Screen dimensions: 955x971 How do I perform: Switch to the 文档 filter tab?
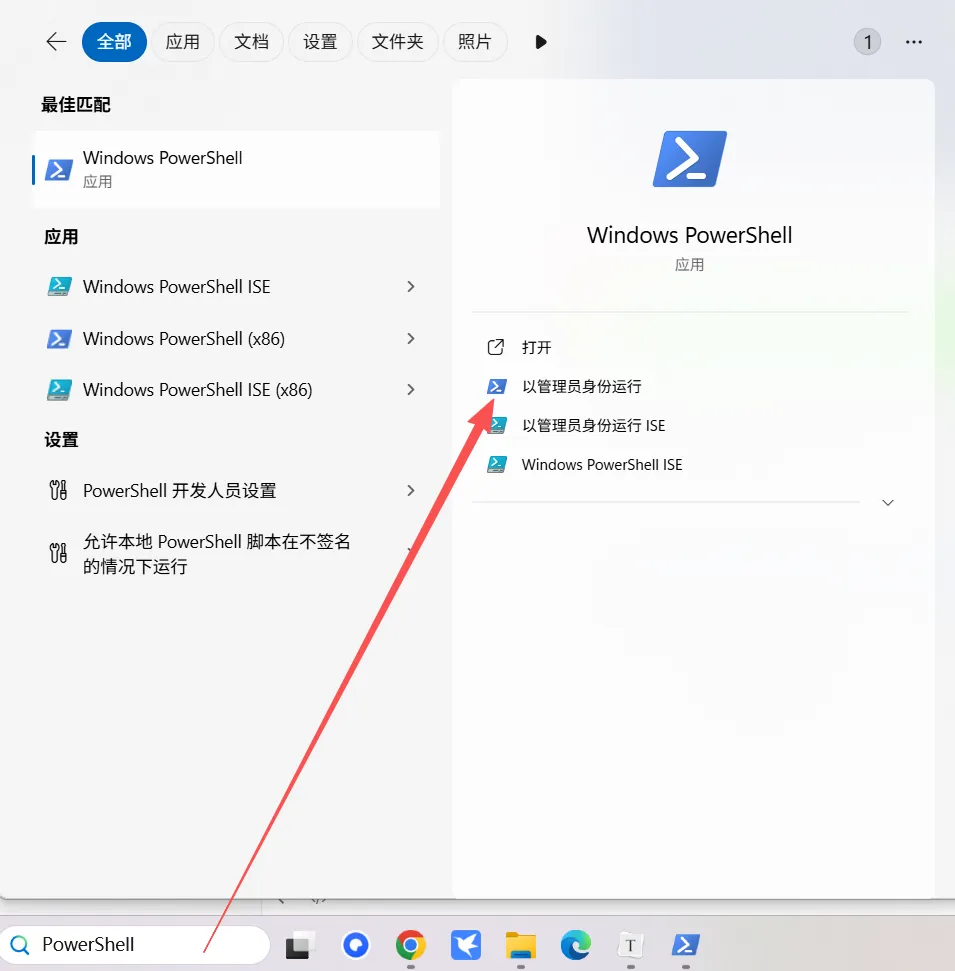[251, 42]
